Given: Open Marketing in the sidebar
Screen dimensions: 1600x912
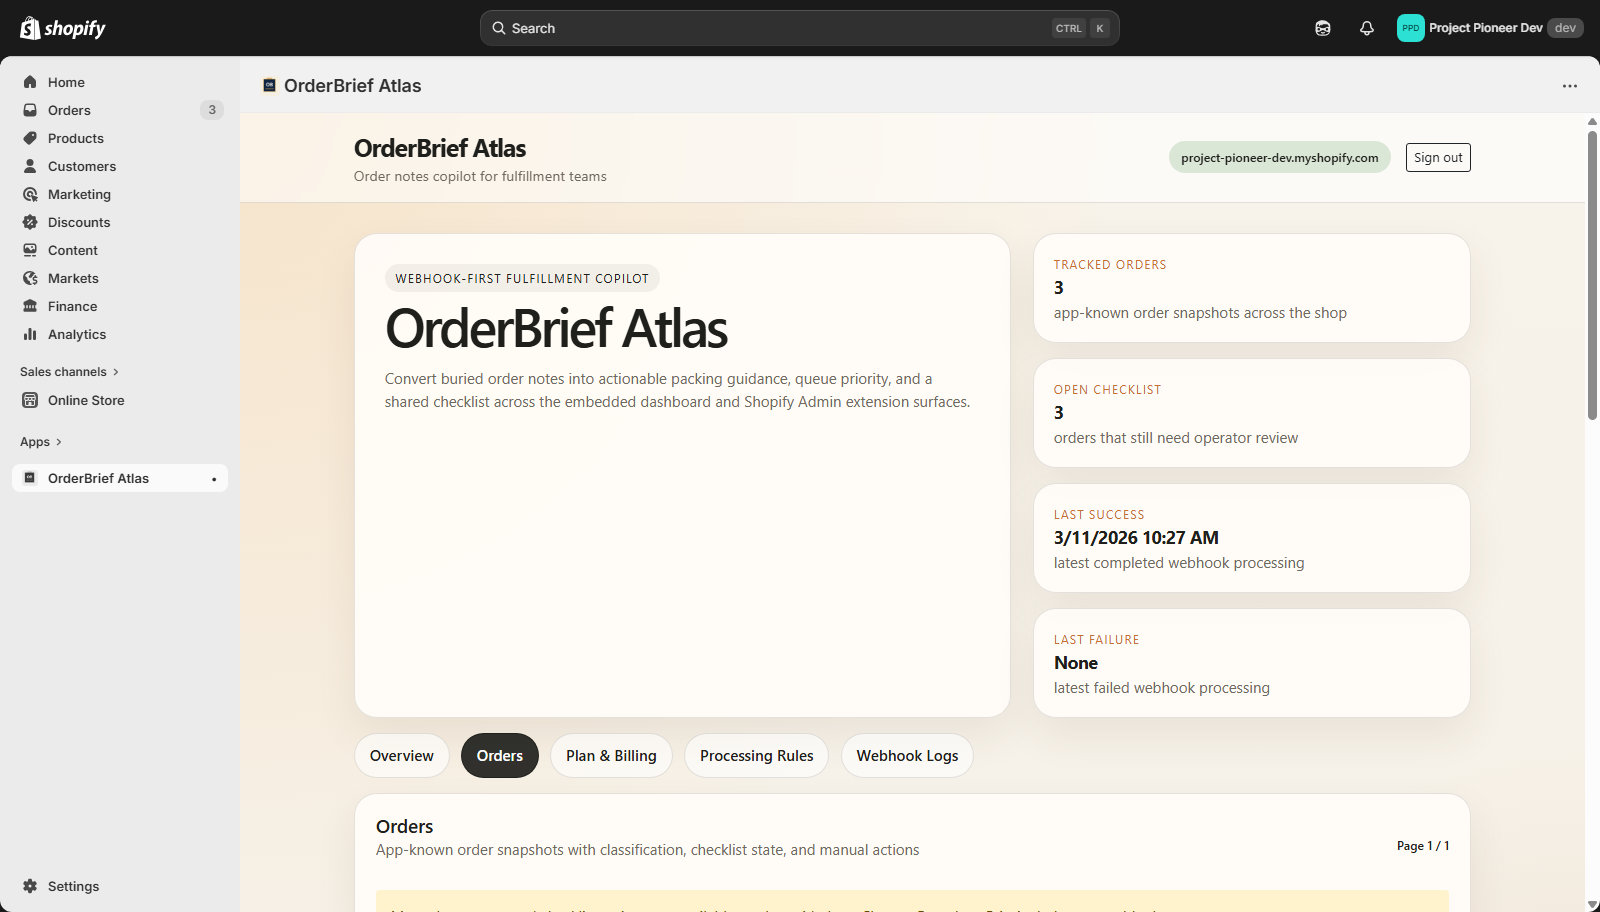Looking at the screenshot, I should pyautogui.click(x=120, y=194).
